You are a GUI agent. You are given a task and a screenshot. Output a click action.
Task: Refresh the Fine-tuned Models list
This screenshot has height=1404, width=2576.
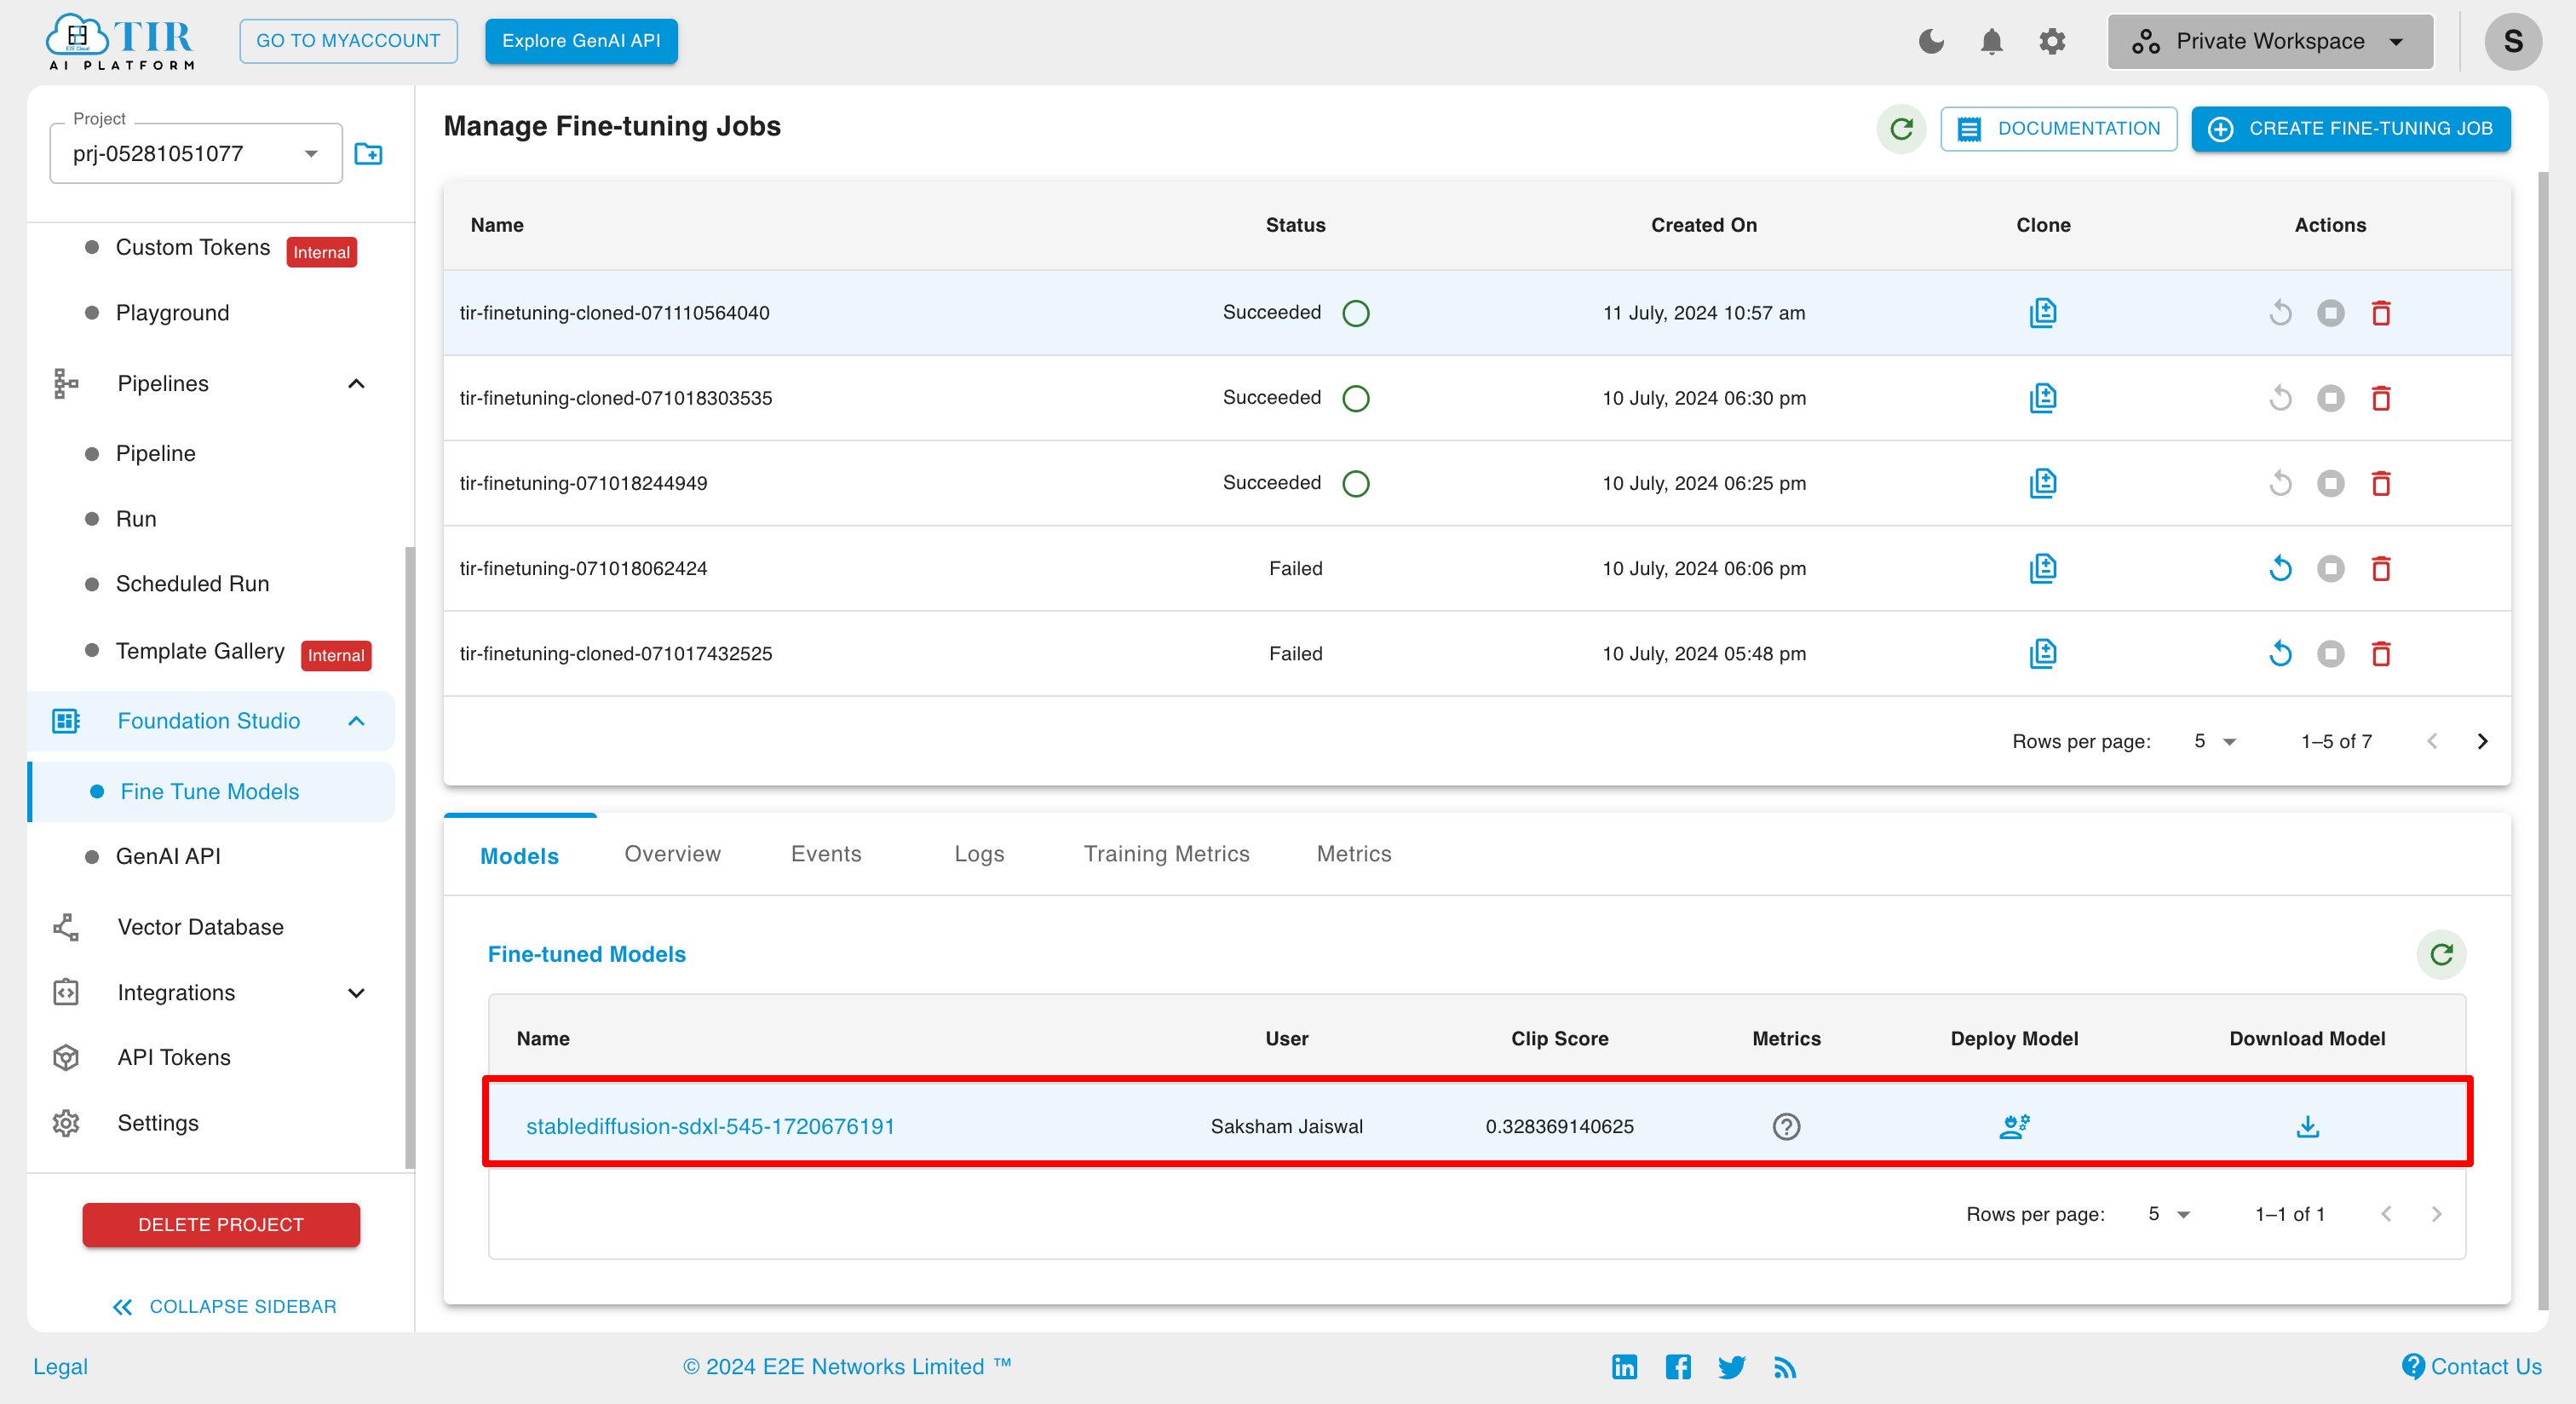tap(2441, 954)
